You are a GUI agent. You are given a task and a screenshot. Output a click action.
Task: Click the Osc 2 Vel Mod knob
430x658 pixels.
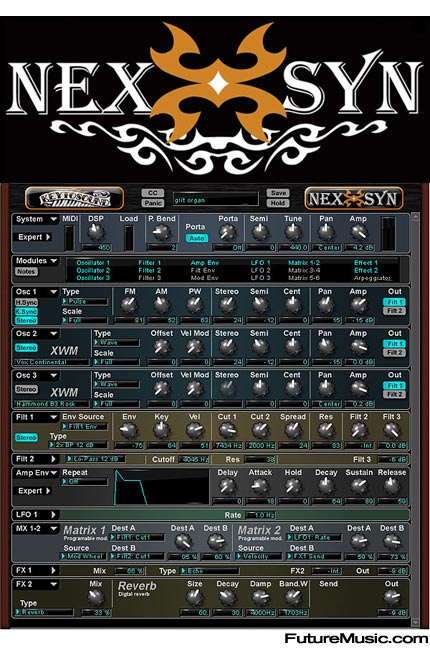194,347
